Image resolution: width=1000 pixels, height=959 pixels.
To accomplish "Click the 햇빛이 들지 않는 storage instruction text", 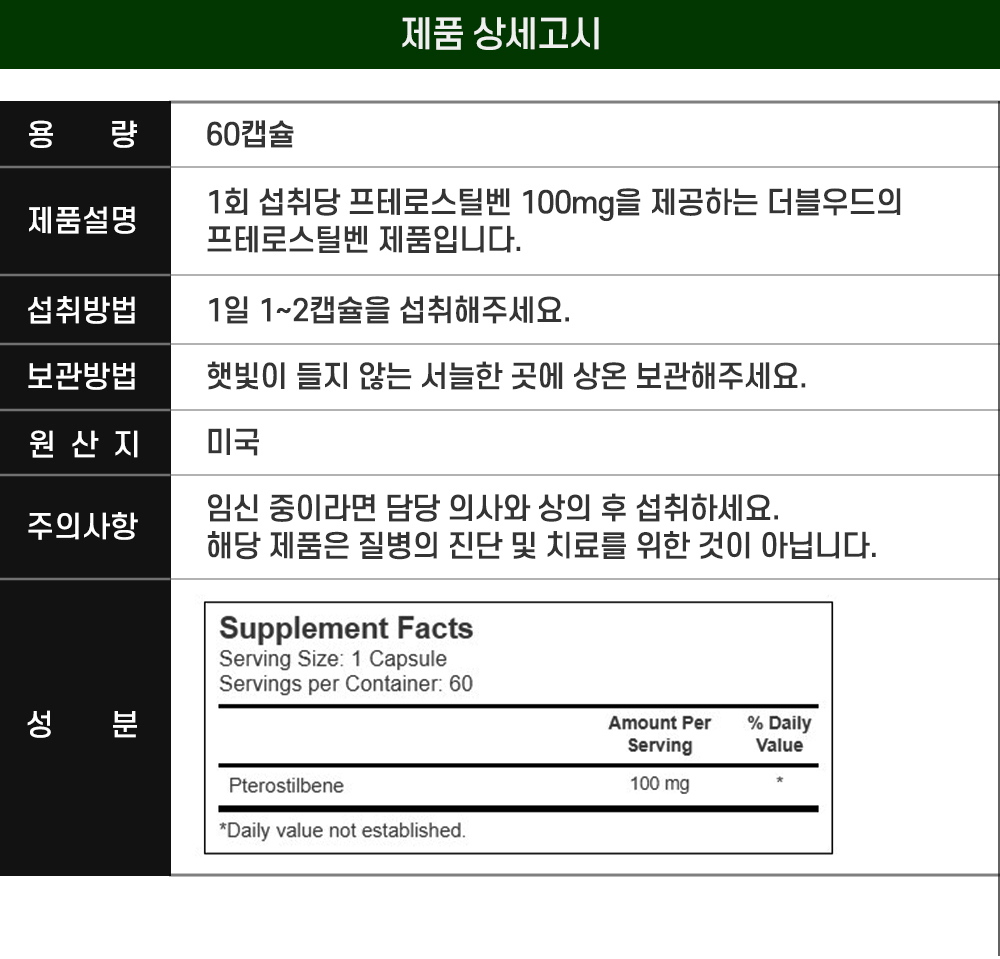I will click(x=505, y=377).
